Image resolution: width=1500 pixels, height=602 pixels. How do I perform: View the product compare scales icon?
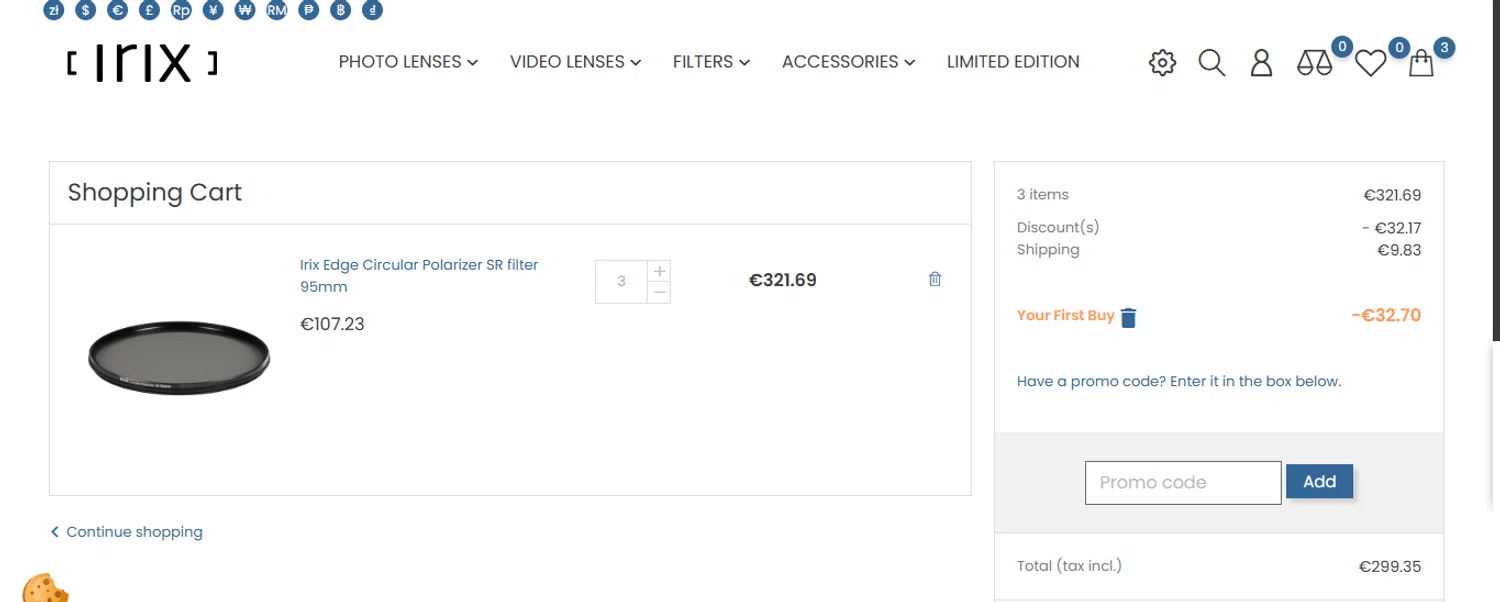[1314, 63]
